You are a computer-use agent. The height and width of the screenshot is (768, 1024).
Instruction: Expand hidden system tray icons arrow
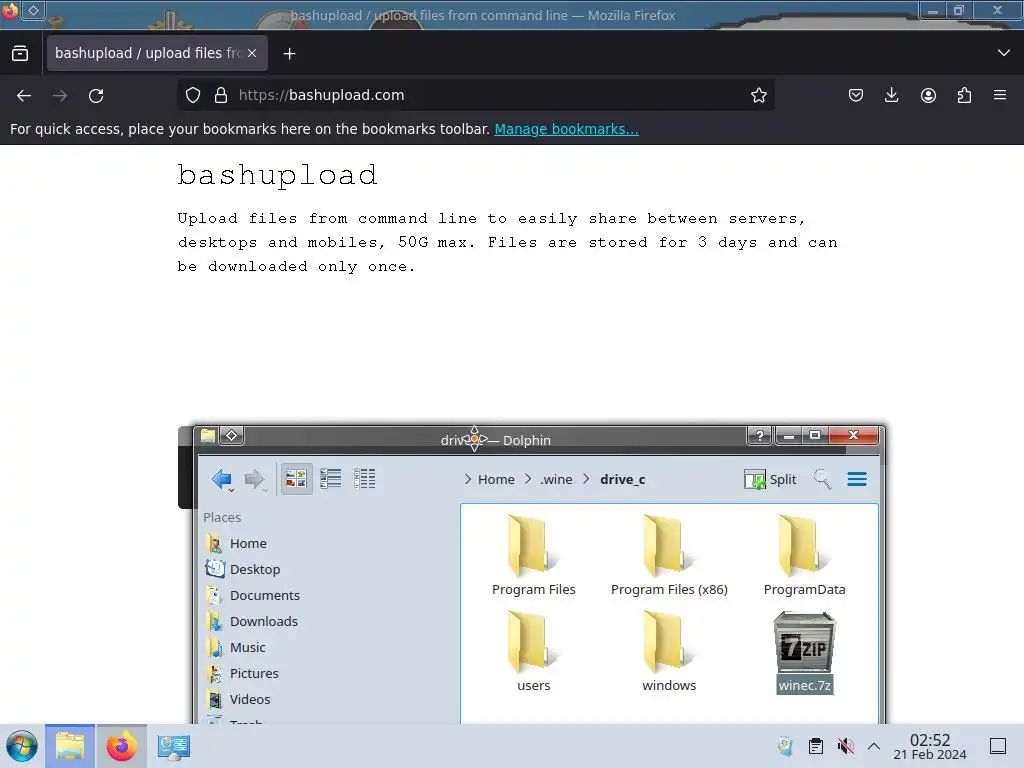tap(874, 746)
